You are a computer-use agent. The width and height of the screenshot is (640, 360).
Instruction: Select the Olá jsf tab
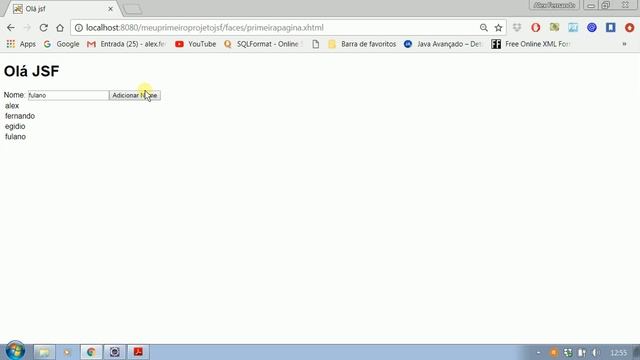coord(61,9)
